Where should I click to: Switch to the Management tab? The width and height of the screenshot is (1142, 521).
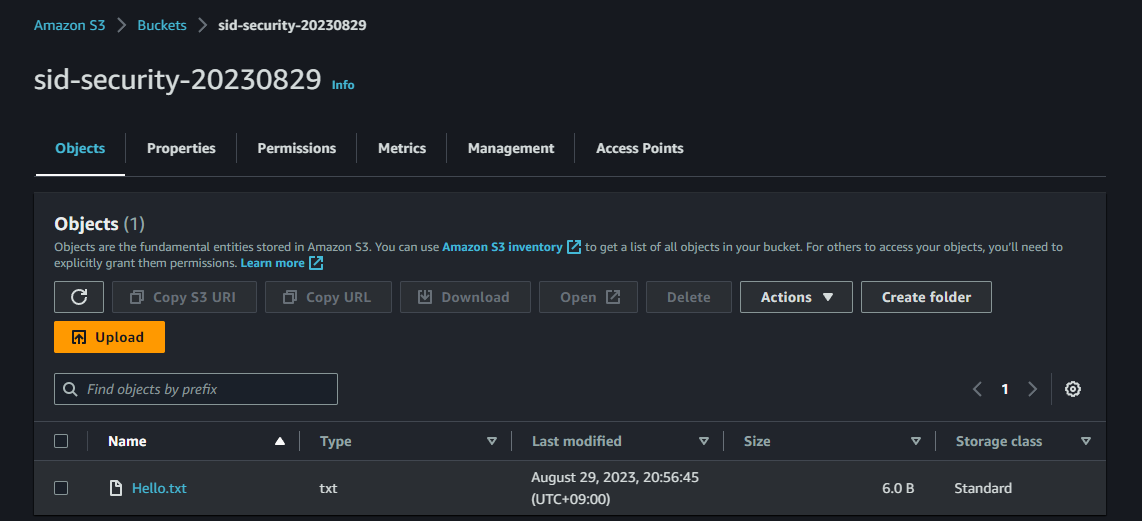511,149
